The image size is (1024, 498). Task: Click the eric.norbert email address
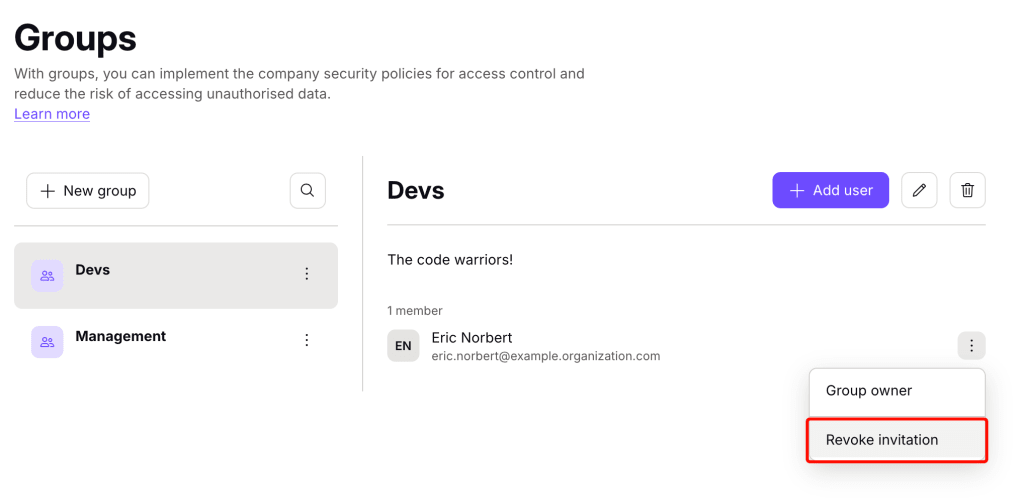point(546,356)
